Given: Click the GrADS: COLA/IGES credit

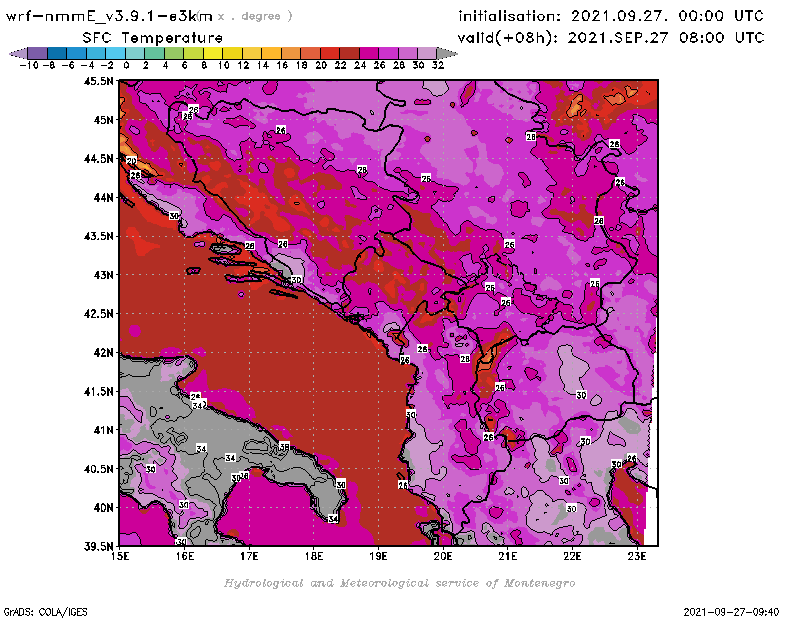Looking at the screenshot, I should [x=45, y=612].
